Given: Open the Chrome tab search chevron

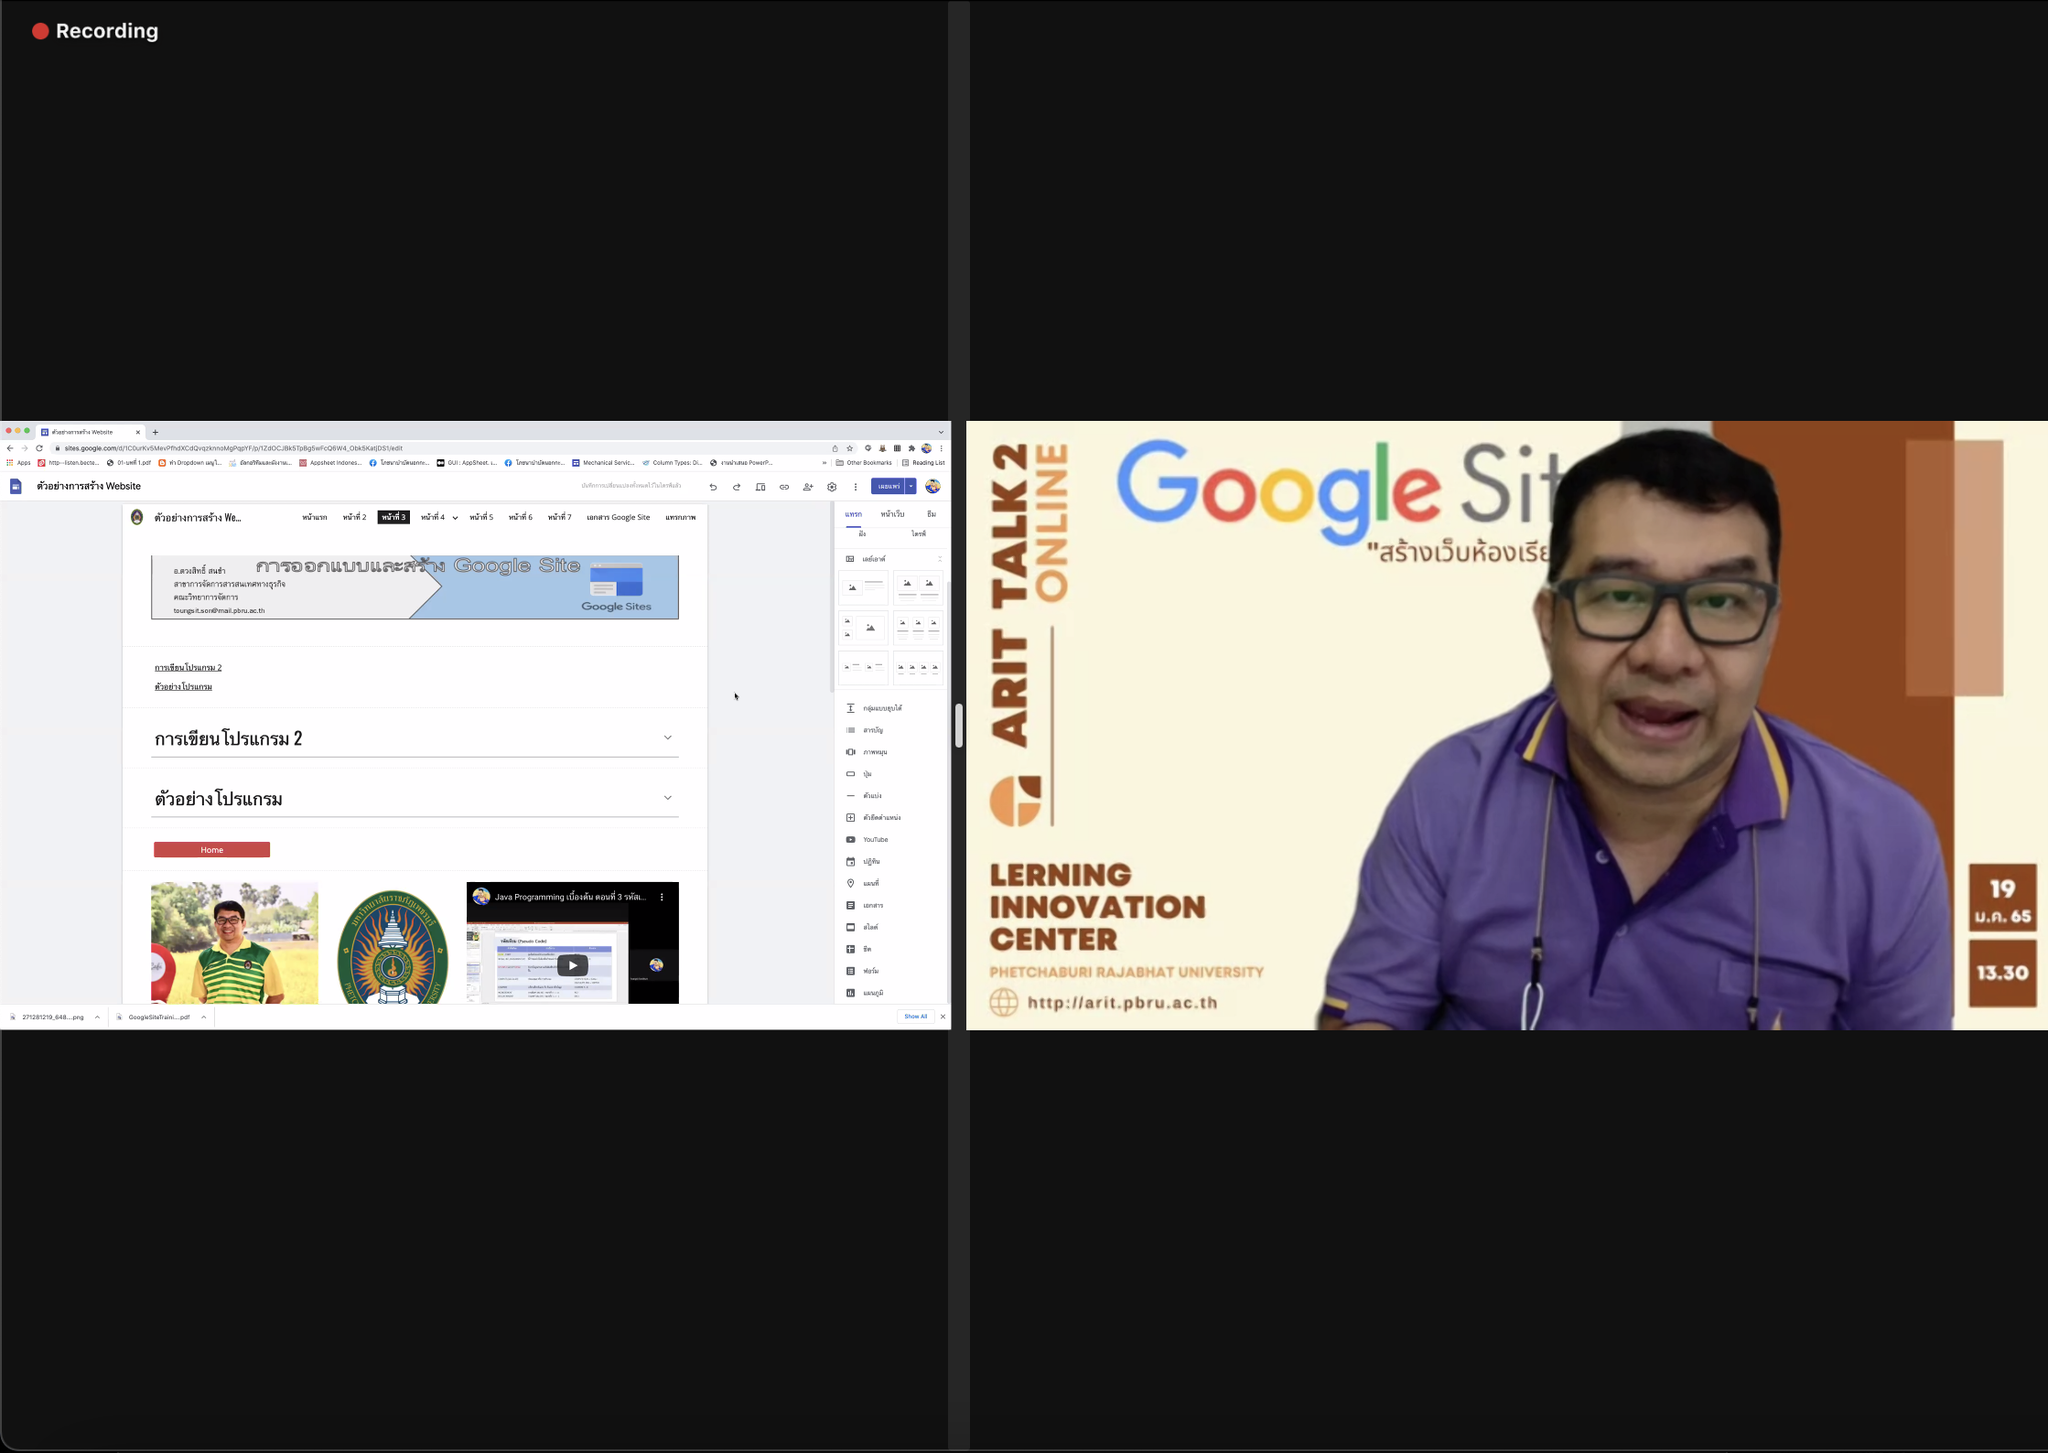Looking at the screenshot, I should click(x=941, y=432).
